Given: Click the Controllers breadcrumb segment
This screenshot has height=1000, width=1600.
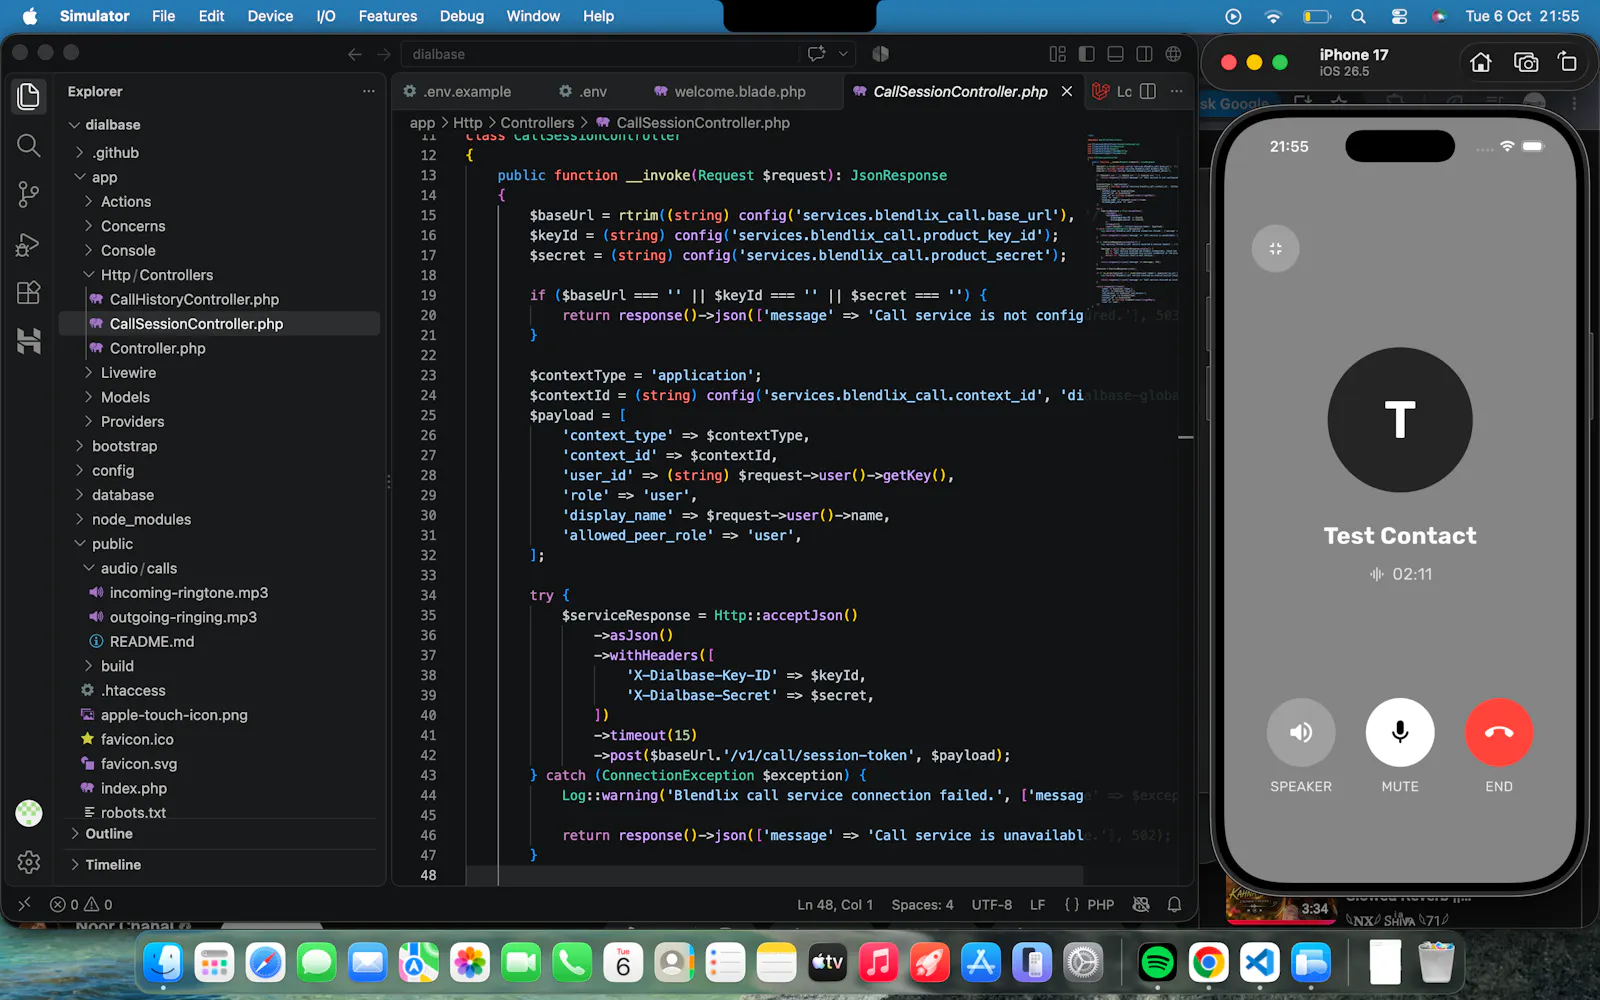Looking at the screenshot, I should coord(537,123).
